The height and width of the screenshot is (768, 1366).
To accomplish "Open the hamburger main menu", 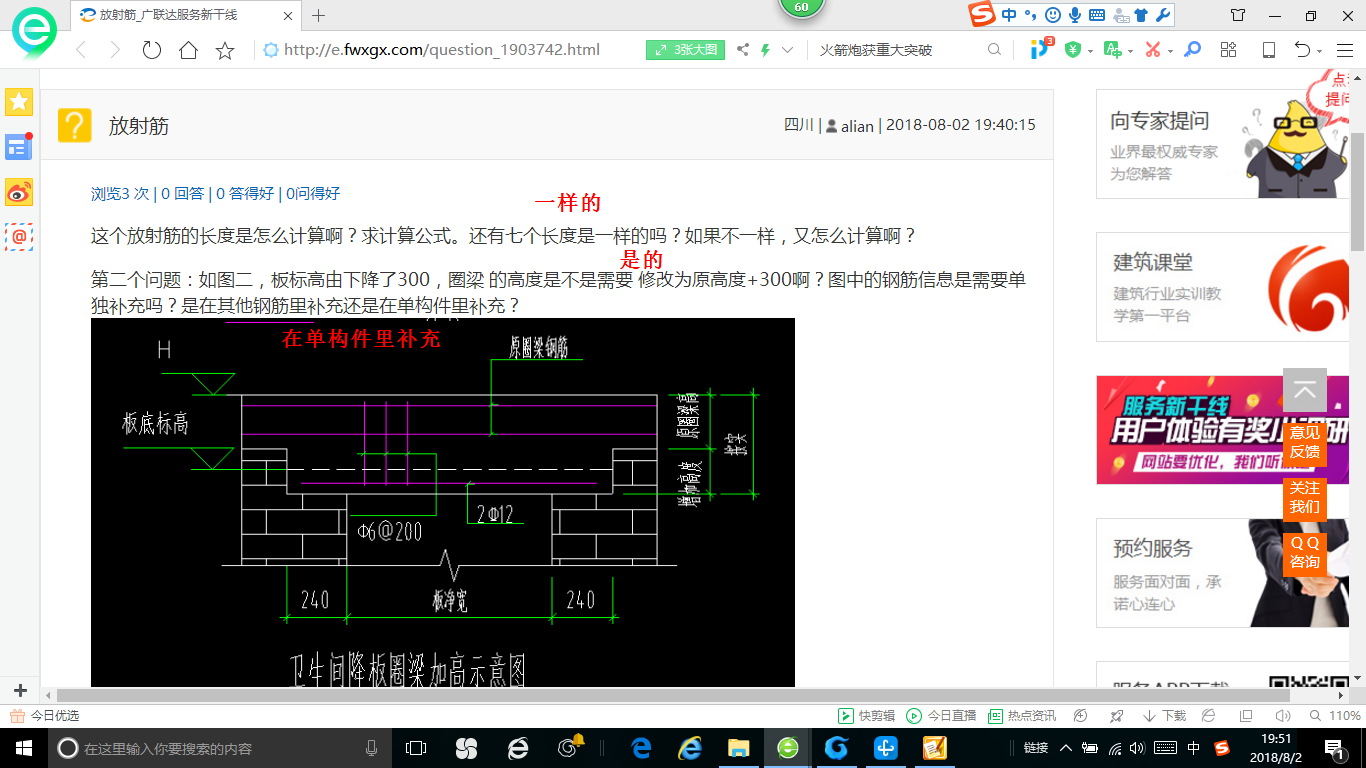I will 1343,50.
